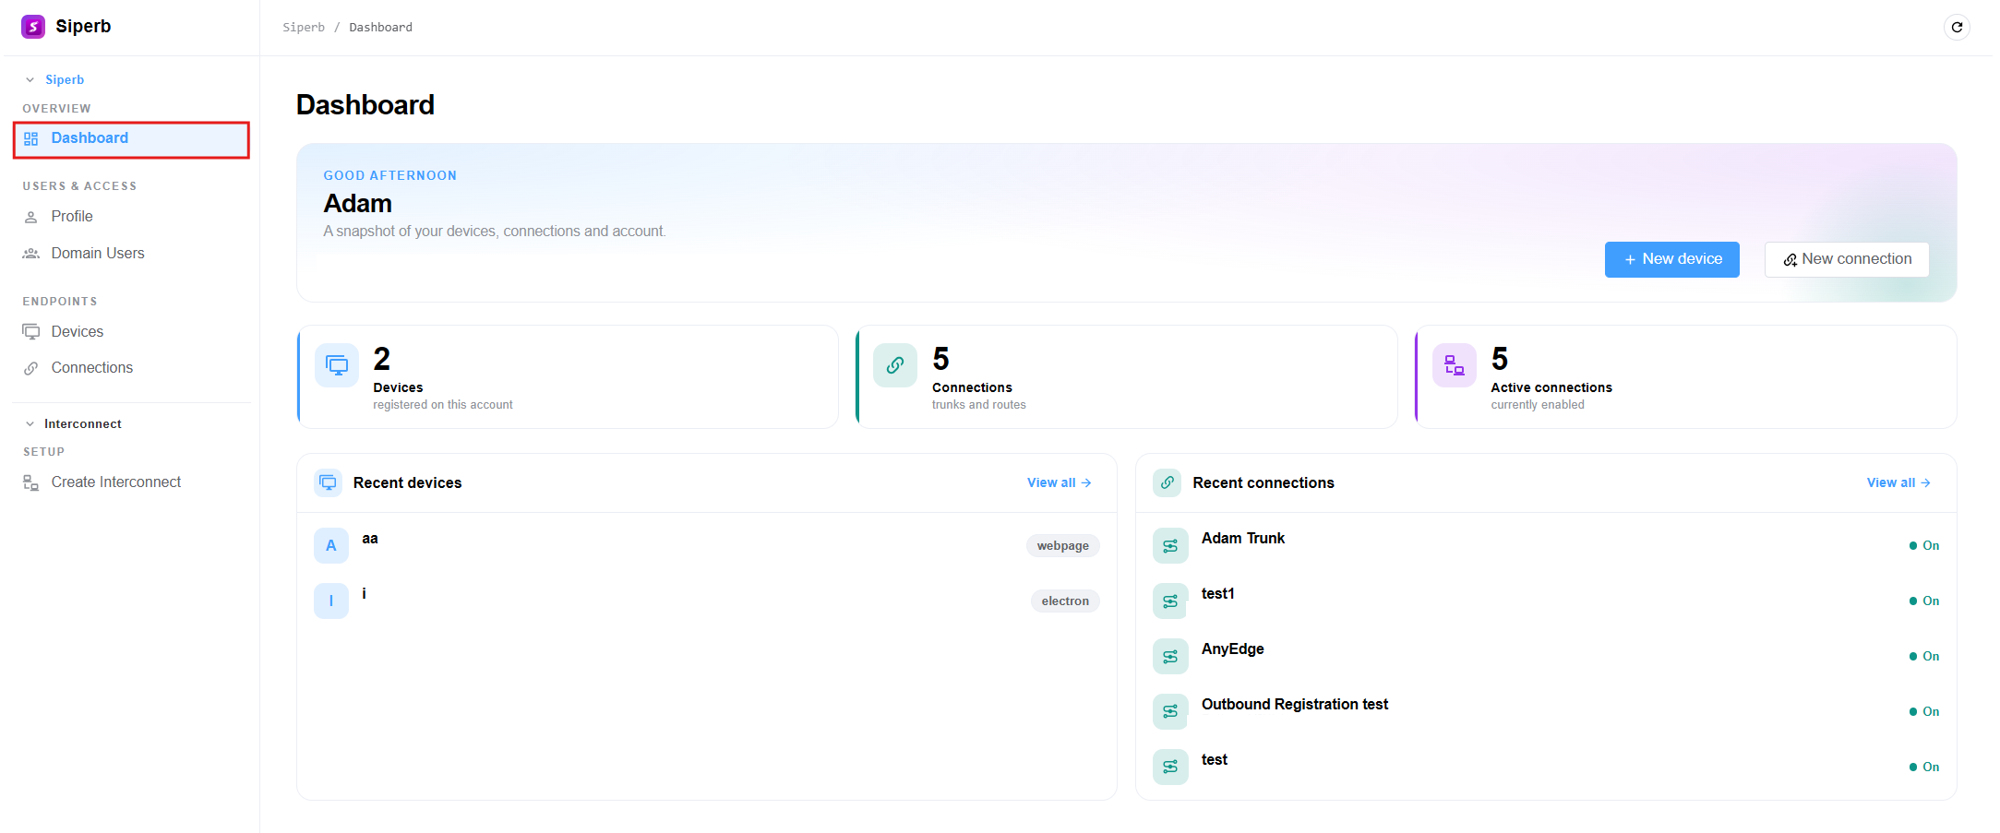Open the Adam Trunk connection

[x=1546, y=546]
